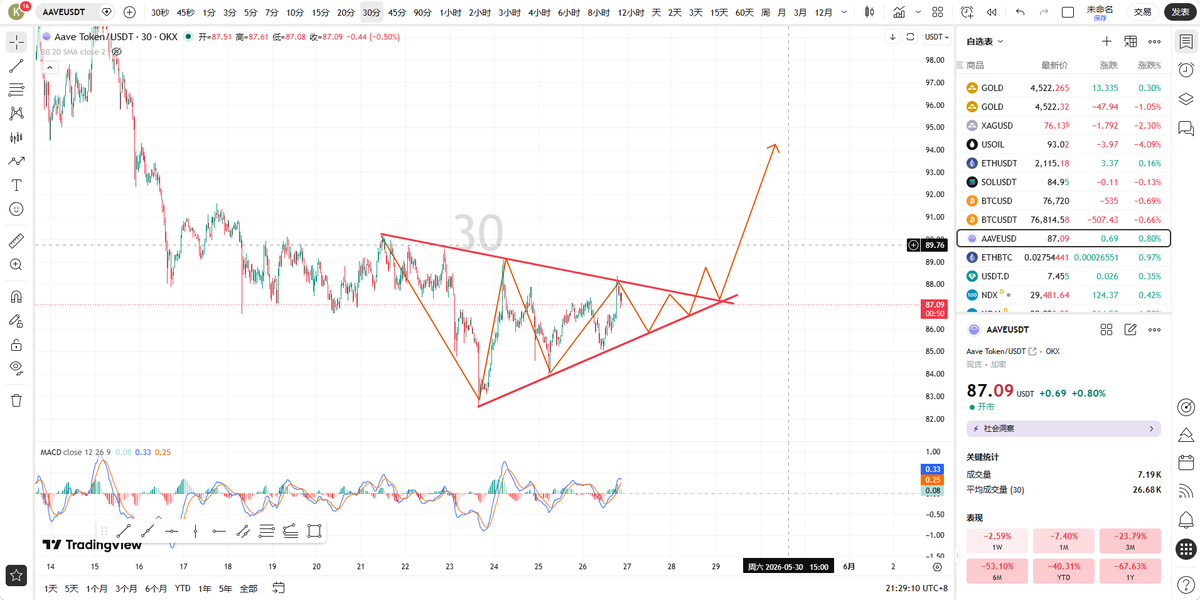Click the 89.76 price label plus button
The height and width of the screenshot is (600, 1200).
(x=913, y=245)
